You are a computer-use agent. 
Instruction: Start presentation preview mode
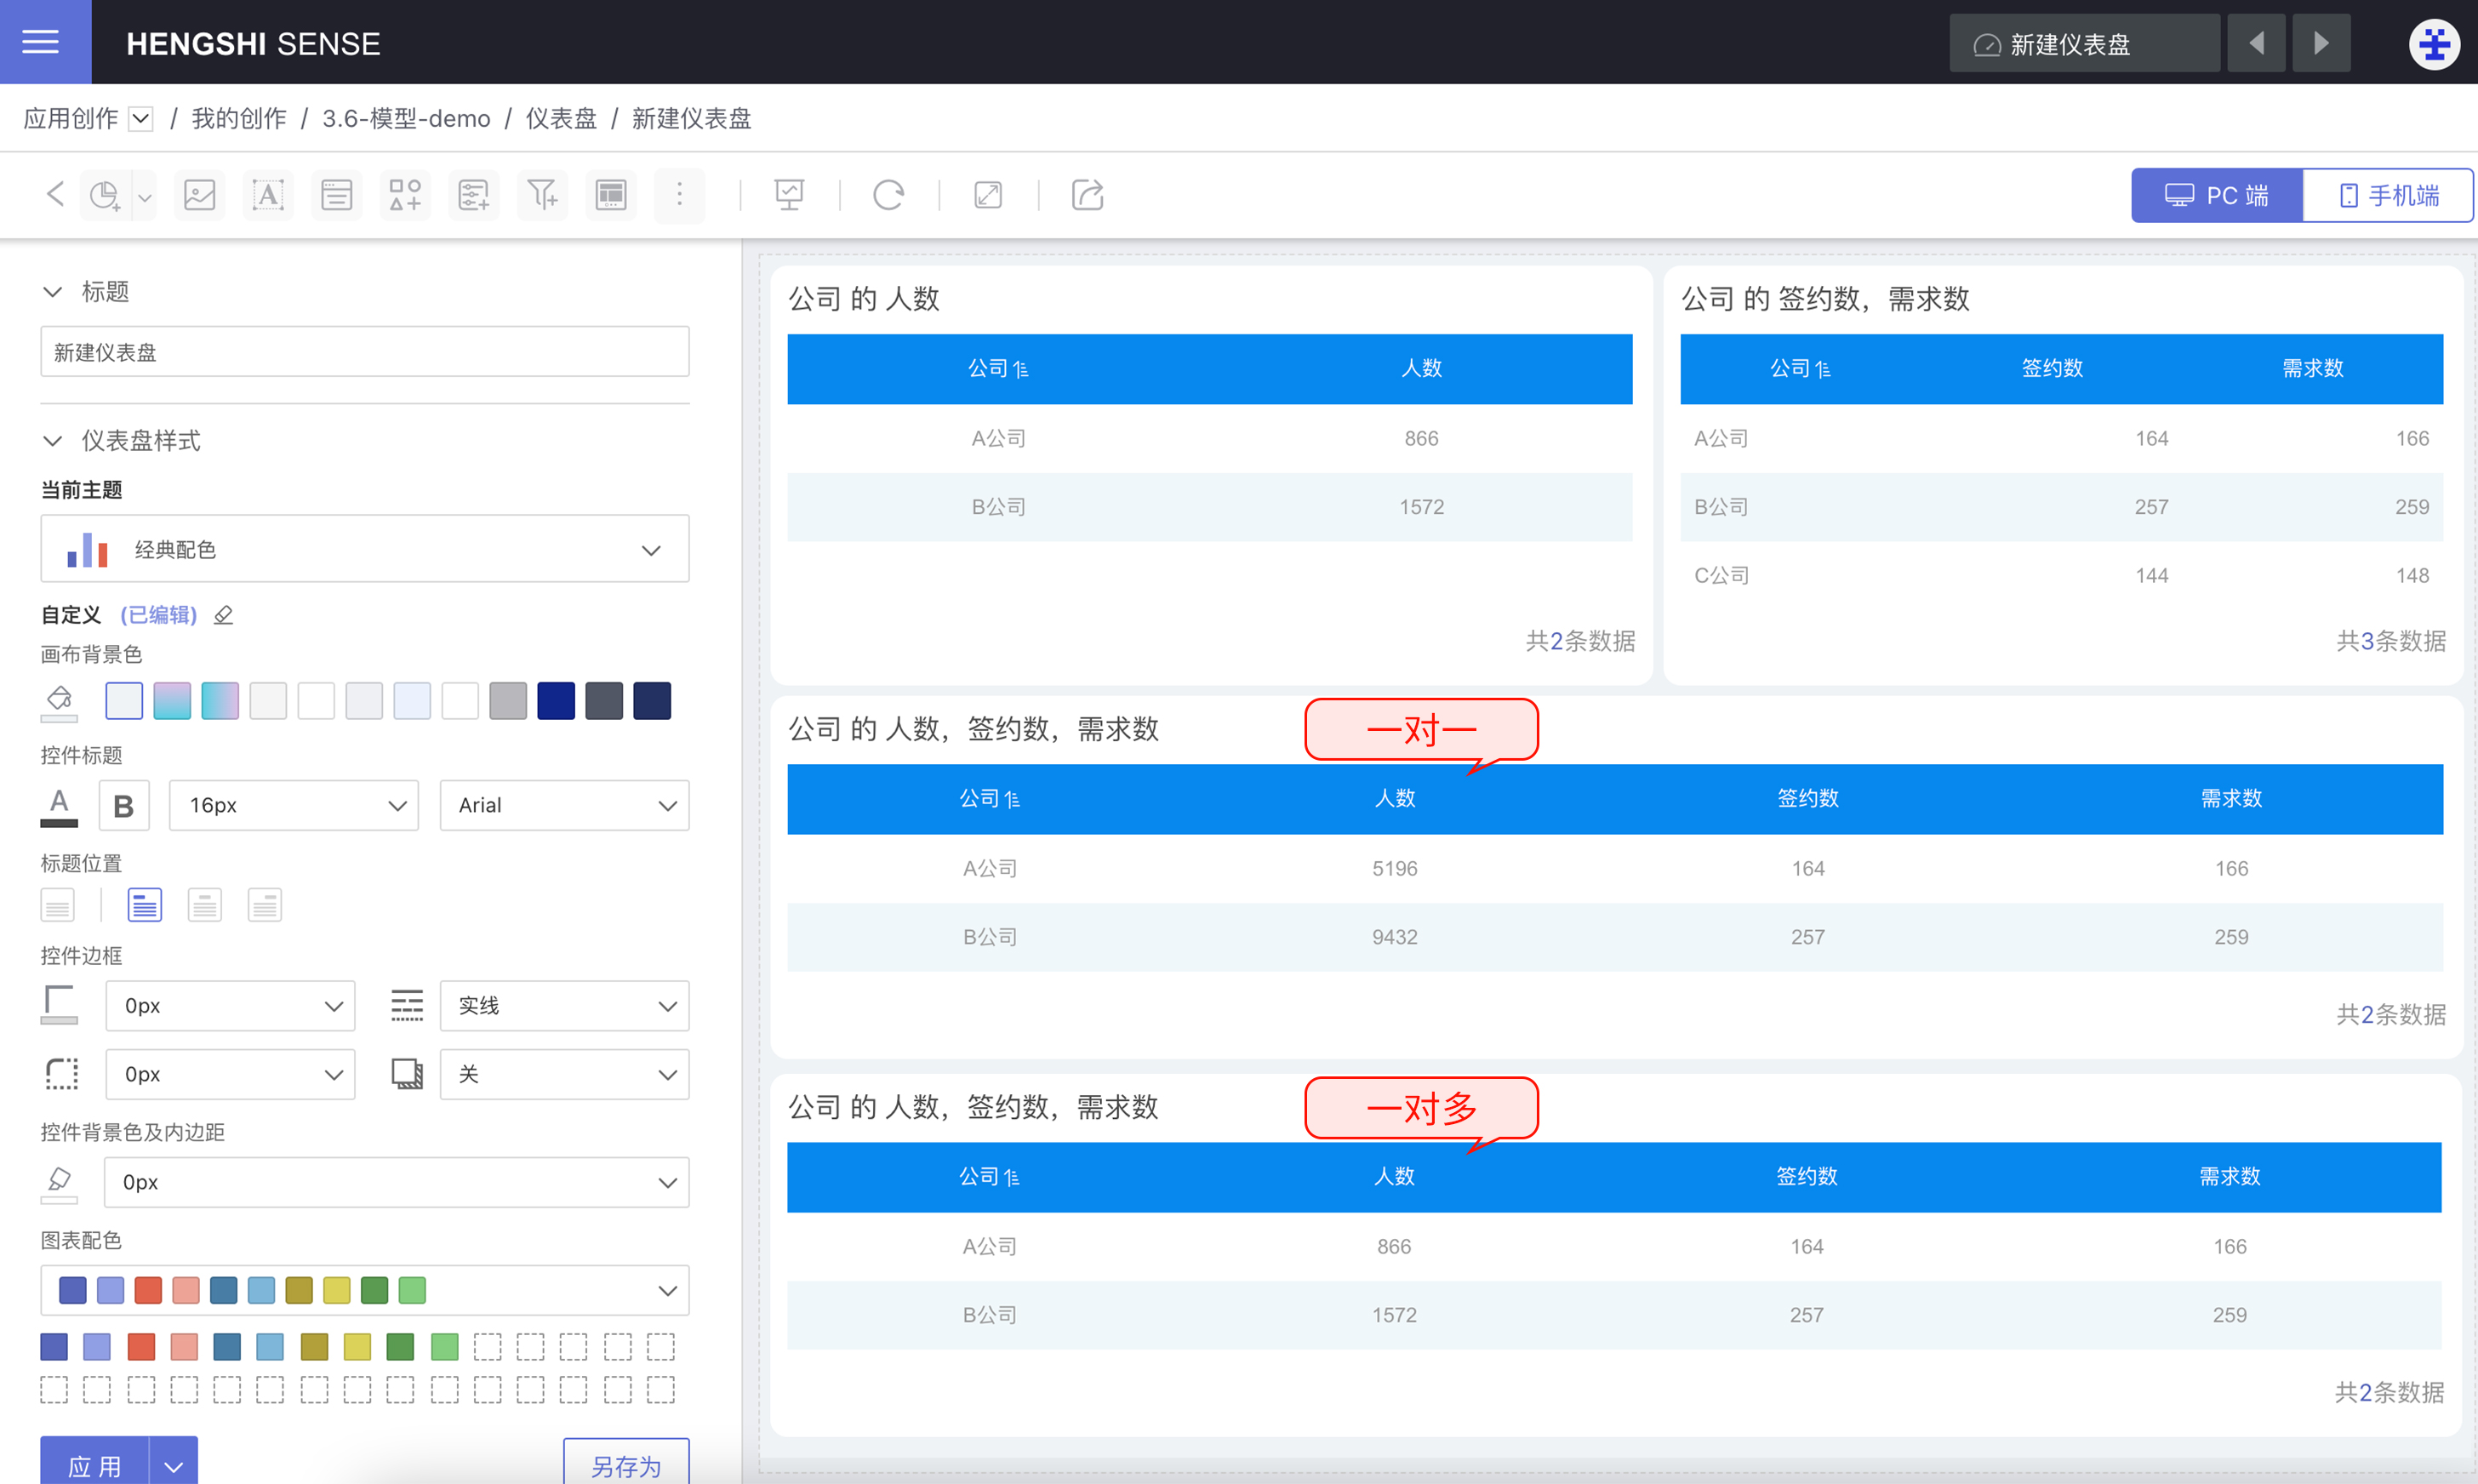[790, 195]
